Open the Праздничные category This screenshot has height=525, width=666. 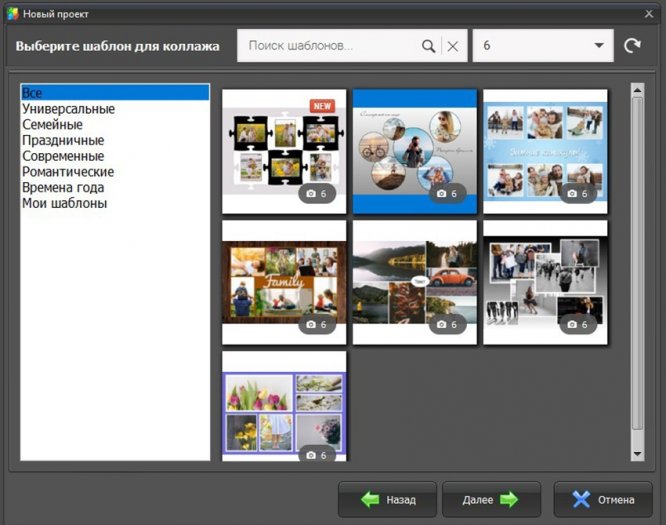pyautogui.click(x=61, y=141)
